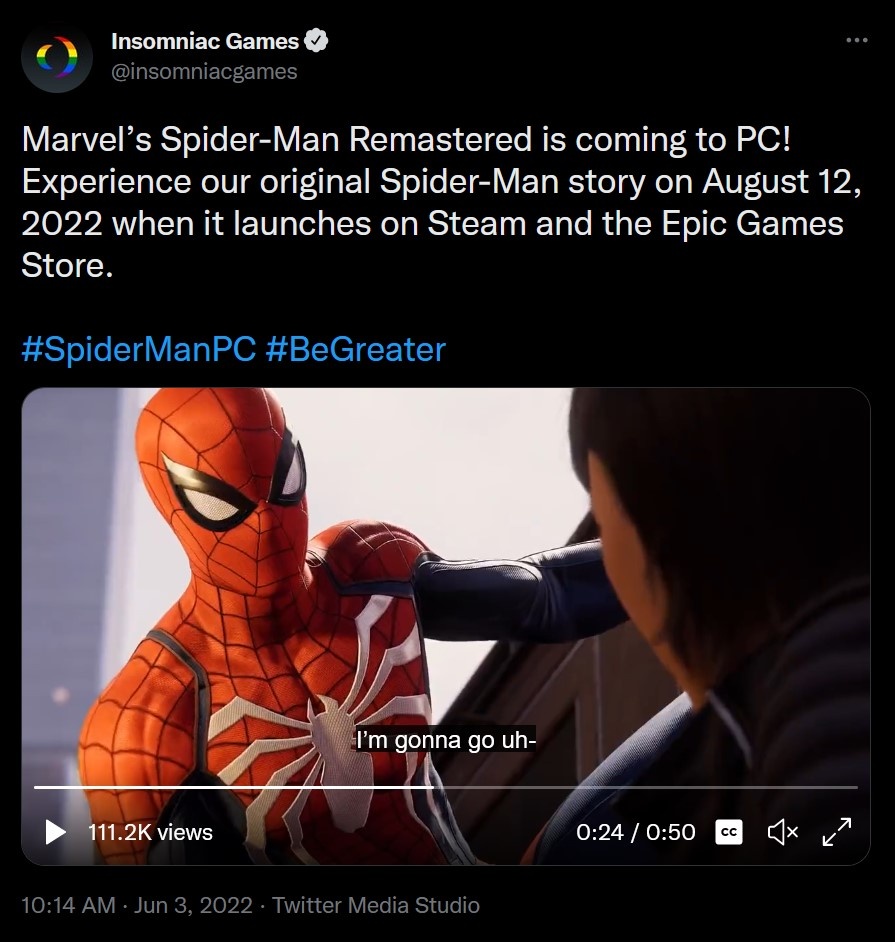
Task: Expand the video to fullscreen
Action: pyautogui.click(x=836, y=831)
